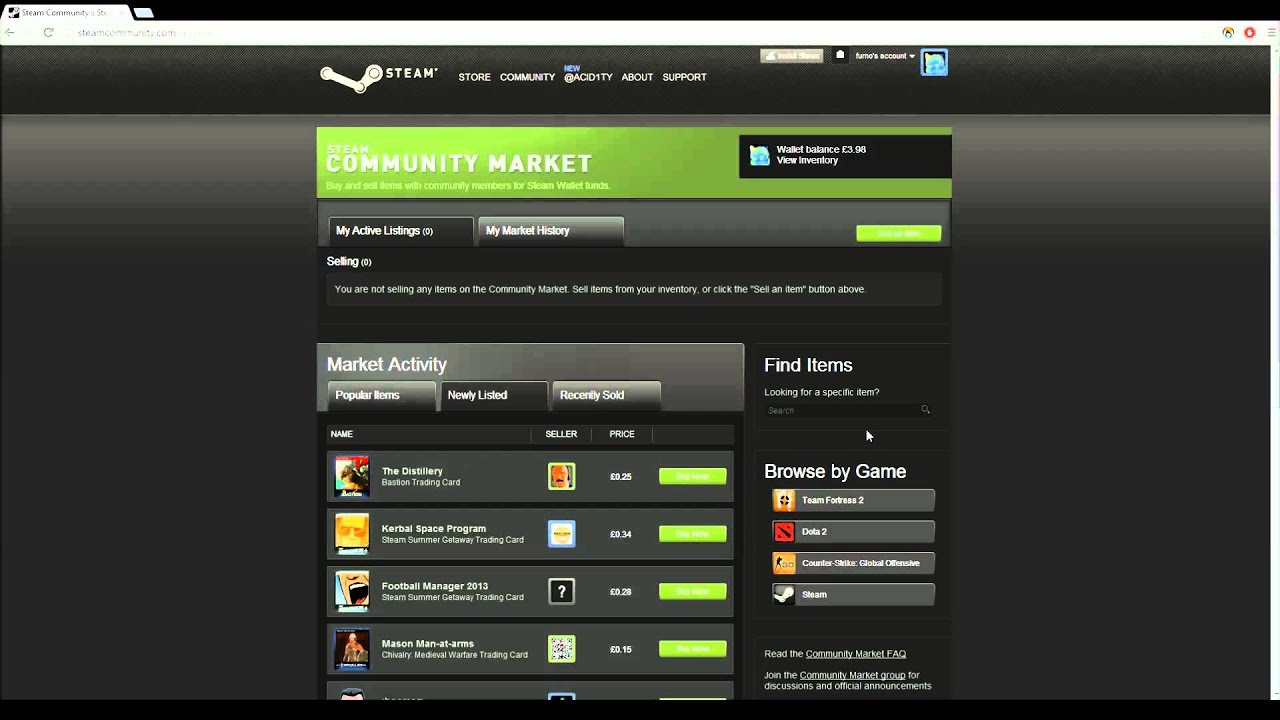
Task: Click the PRICE column header
Action: click(x=622, y=434)
